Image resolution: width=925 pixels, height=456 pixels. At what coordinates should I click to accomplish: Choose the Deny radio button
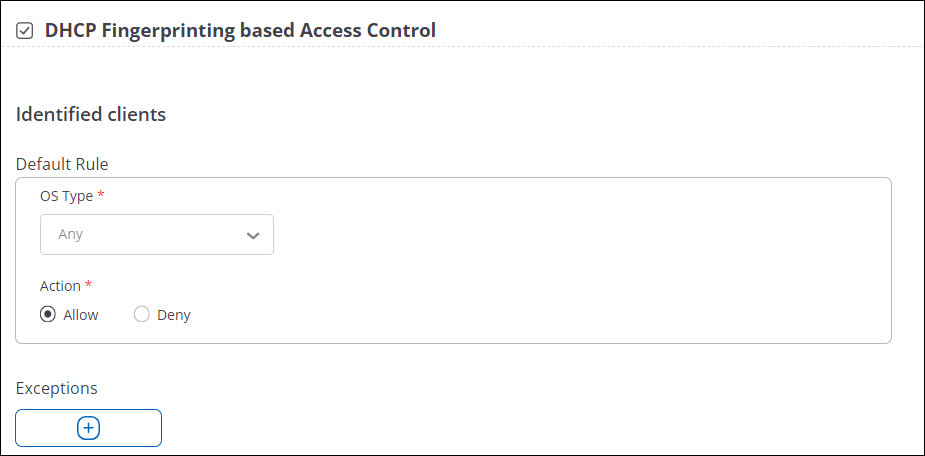142,314
